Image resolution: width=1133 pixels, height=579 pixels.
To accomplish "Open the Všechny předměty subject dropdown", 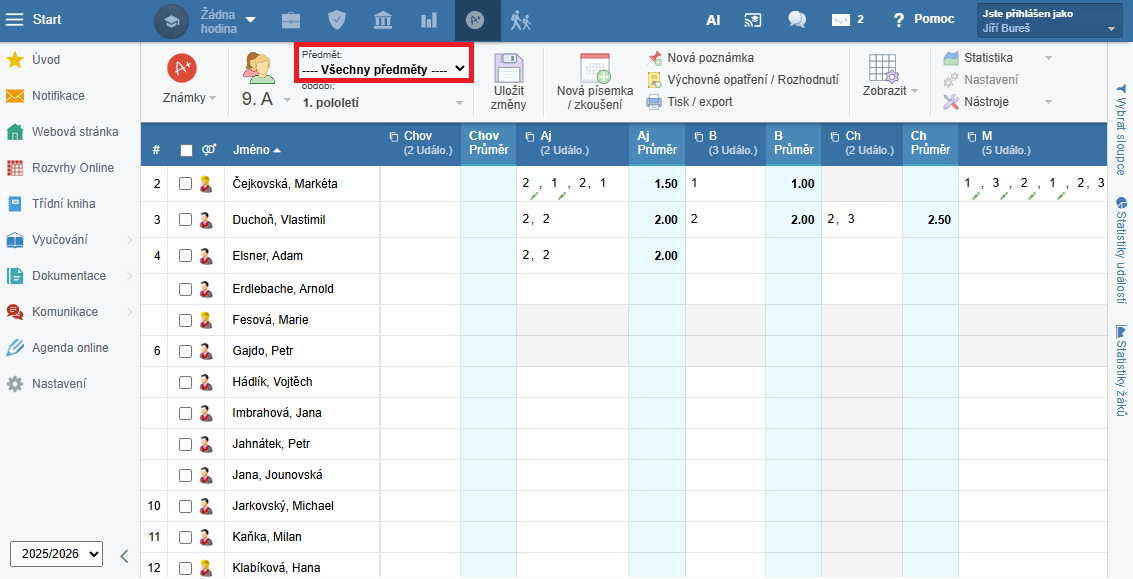I will point(384,69).
